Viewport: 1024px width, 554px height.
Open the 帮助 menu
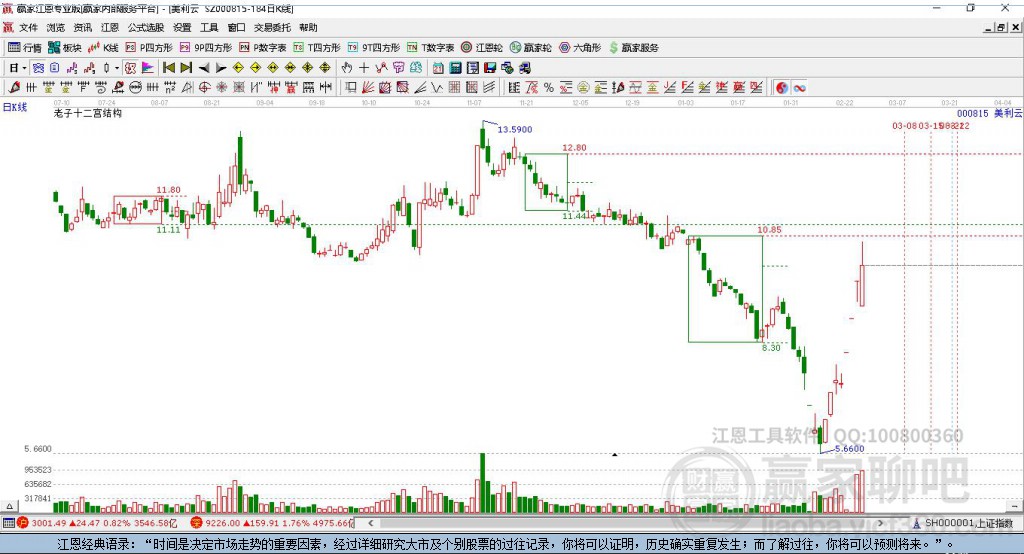click(308, 27)
